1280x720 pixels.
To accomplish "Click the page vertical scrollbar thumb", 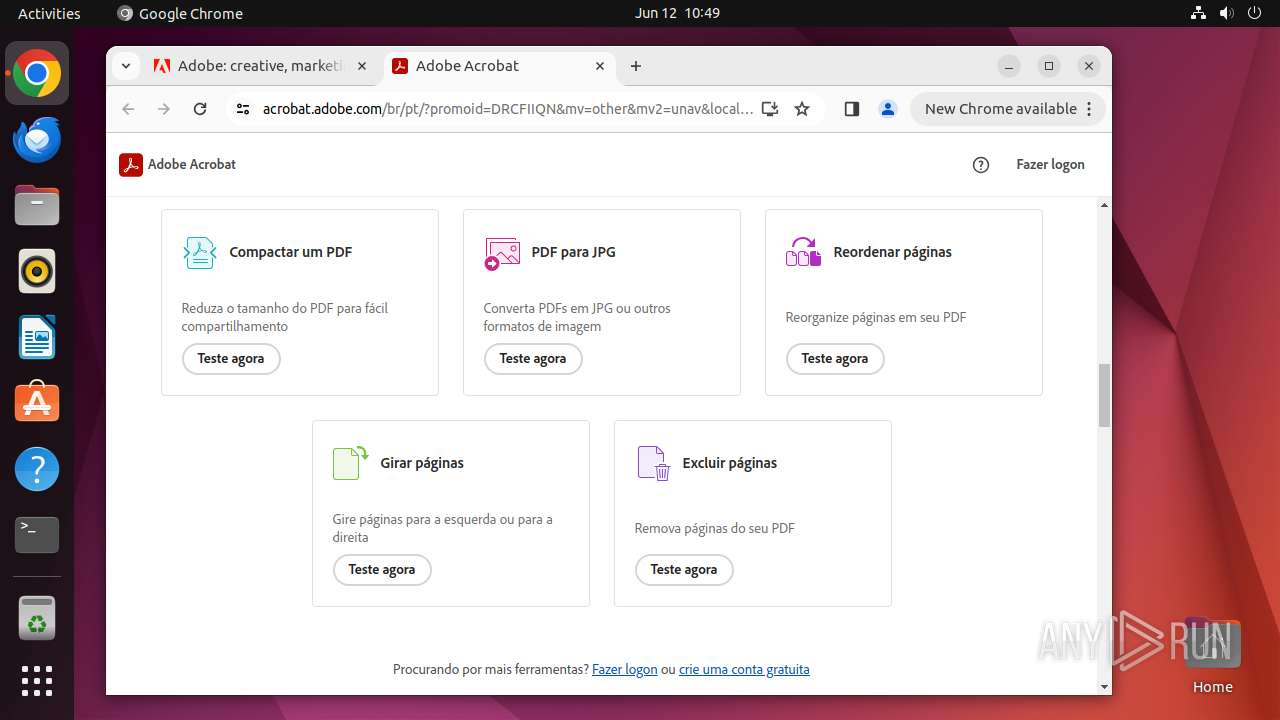I will tap(1104, 395).
